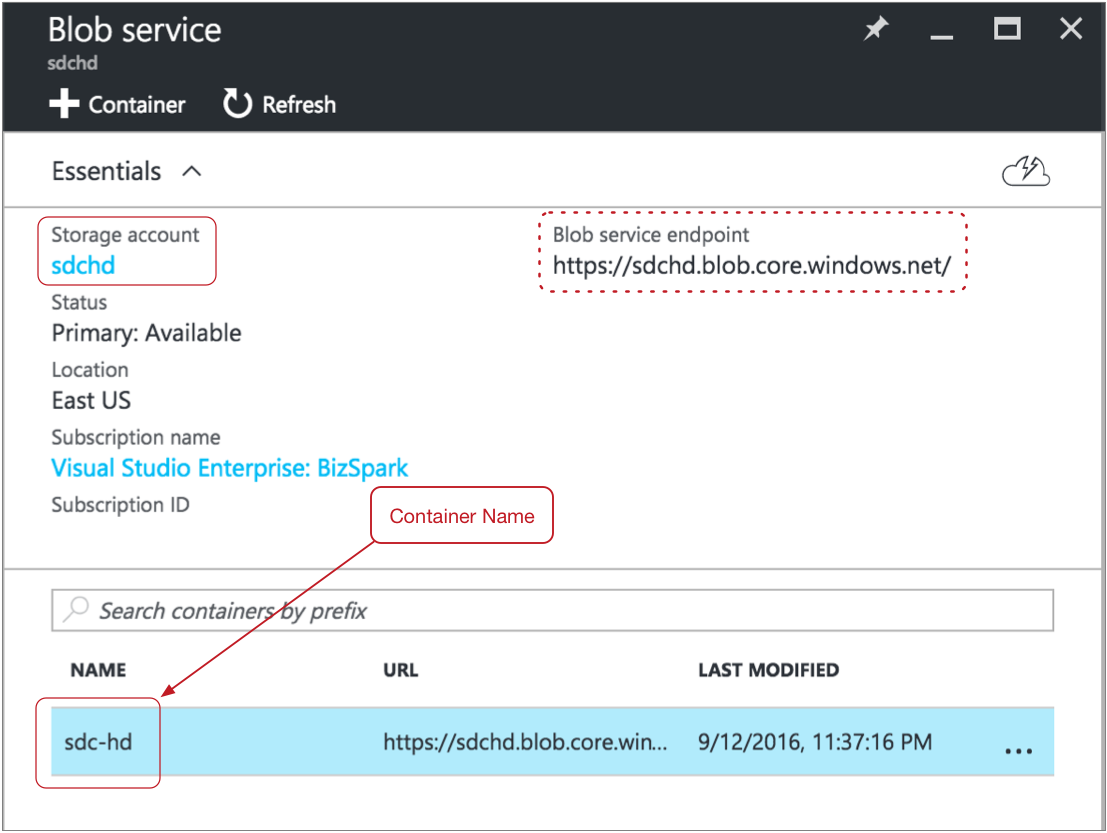Open the sdchd storage account link
The width and height of the screenshot is (1107, 833).
tap(83, 266)
